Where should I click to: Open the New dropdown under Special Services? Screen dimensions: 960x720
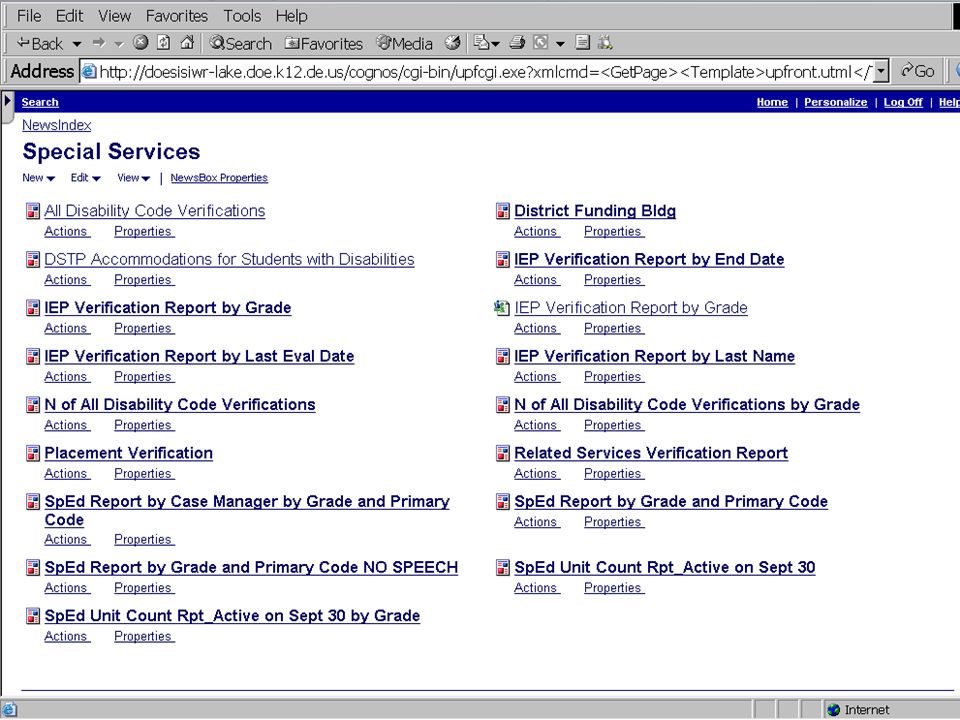(x=38, y=178)
